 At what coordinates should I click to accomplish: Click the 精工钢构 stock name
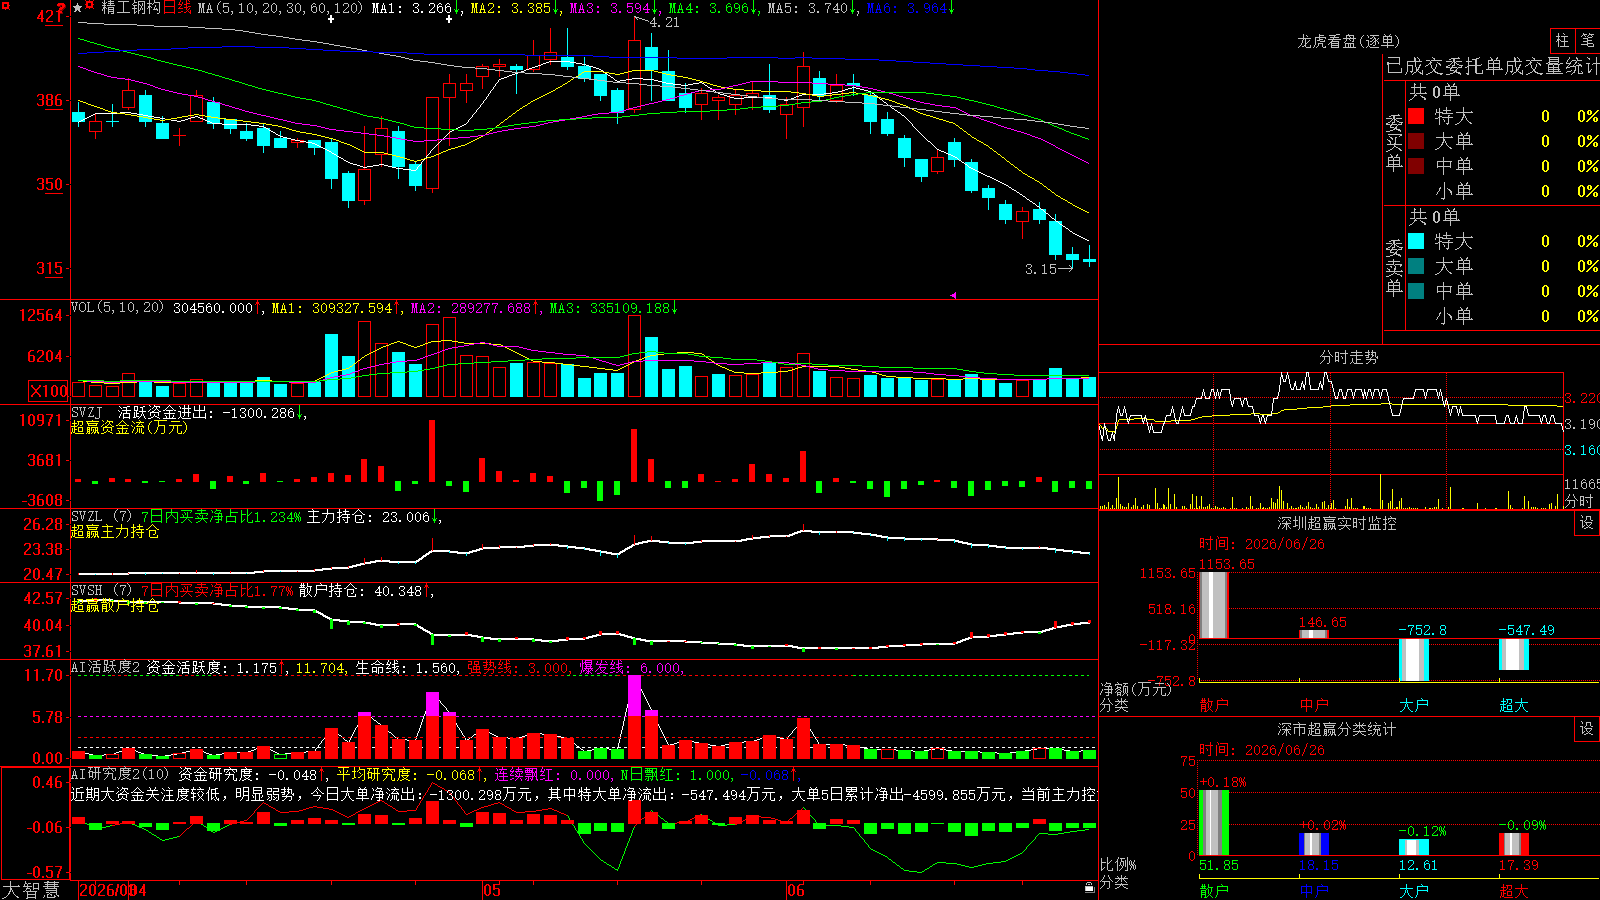[x=131, y=8]
